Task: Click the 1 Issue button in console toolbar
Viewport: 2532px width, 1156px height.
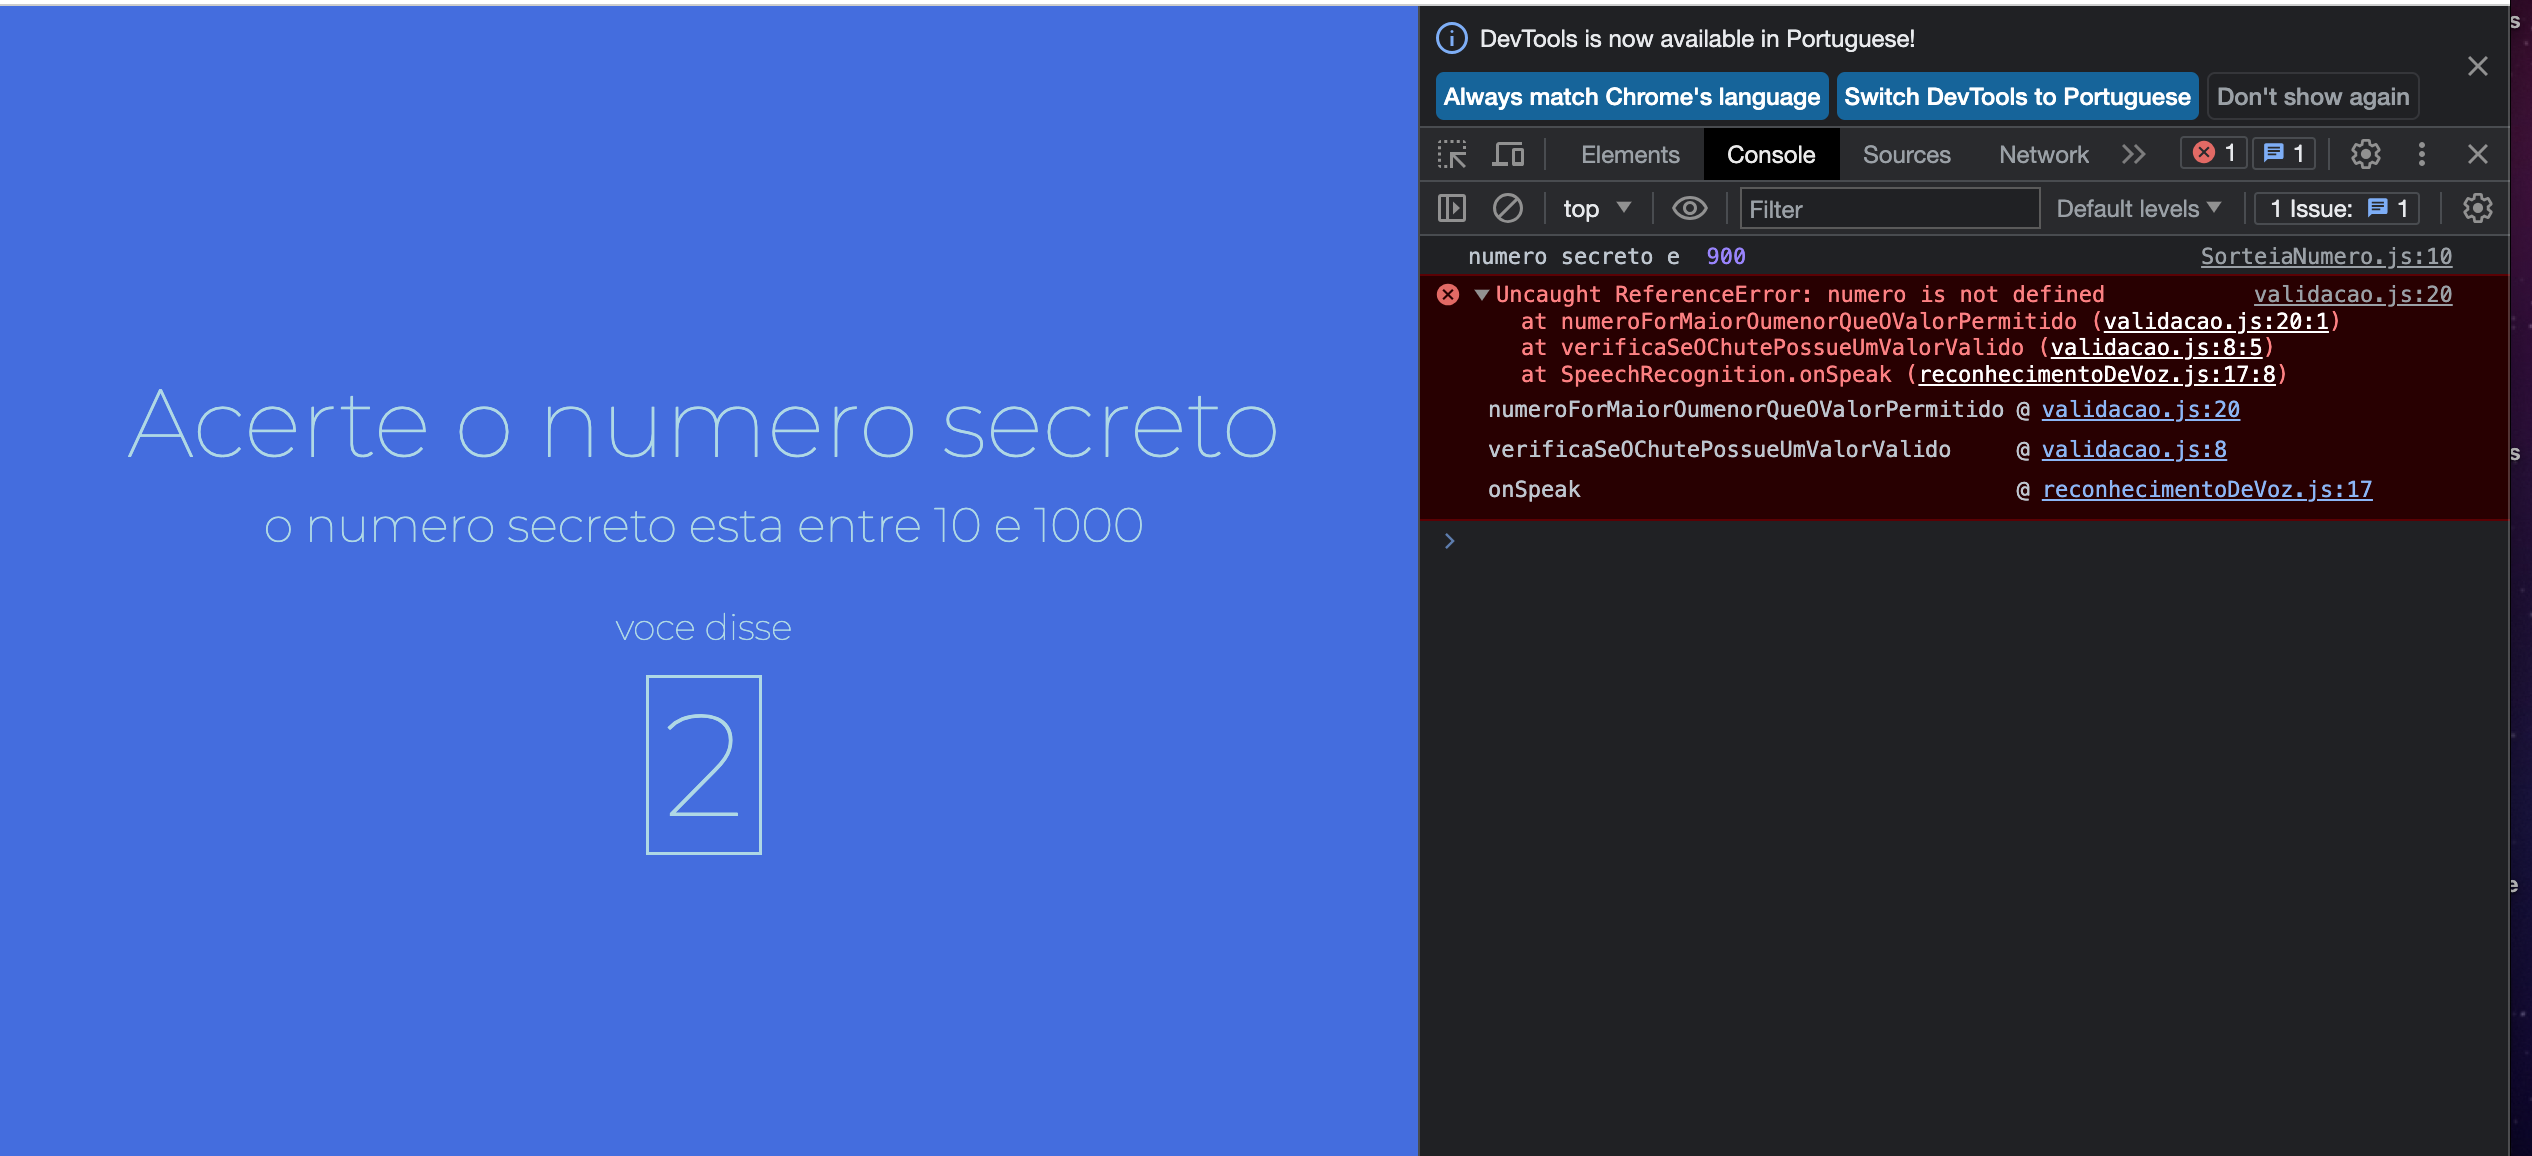Action: (x=2337, y=208)
